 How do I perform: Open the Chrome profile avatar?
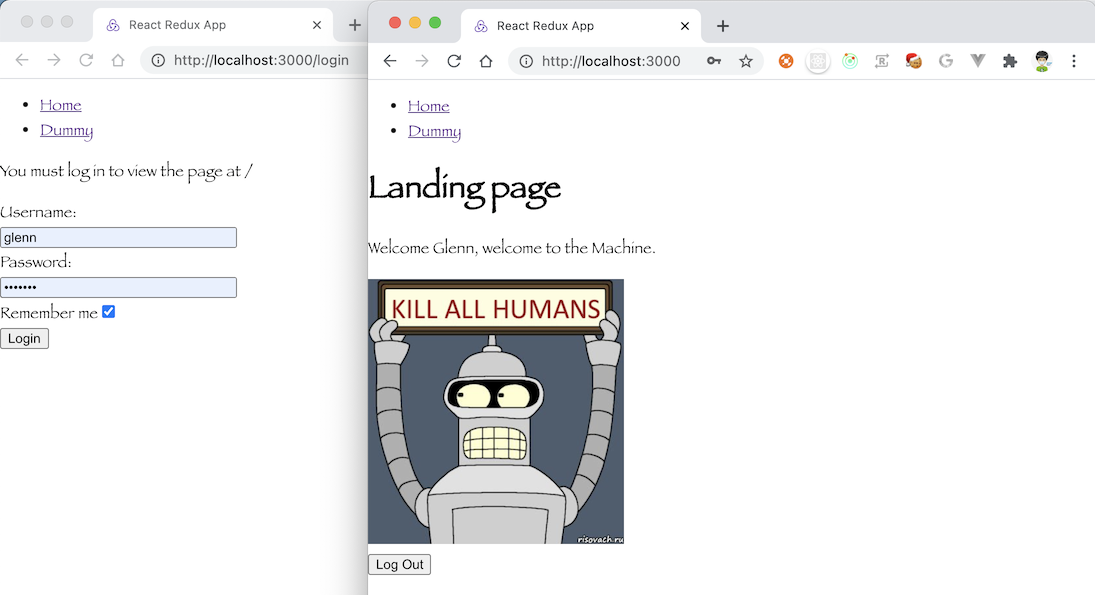(1042, 61)
